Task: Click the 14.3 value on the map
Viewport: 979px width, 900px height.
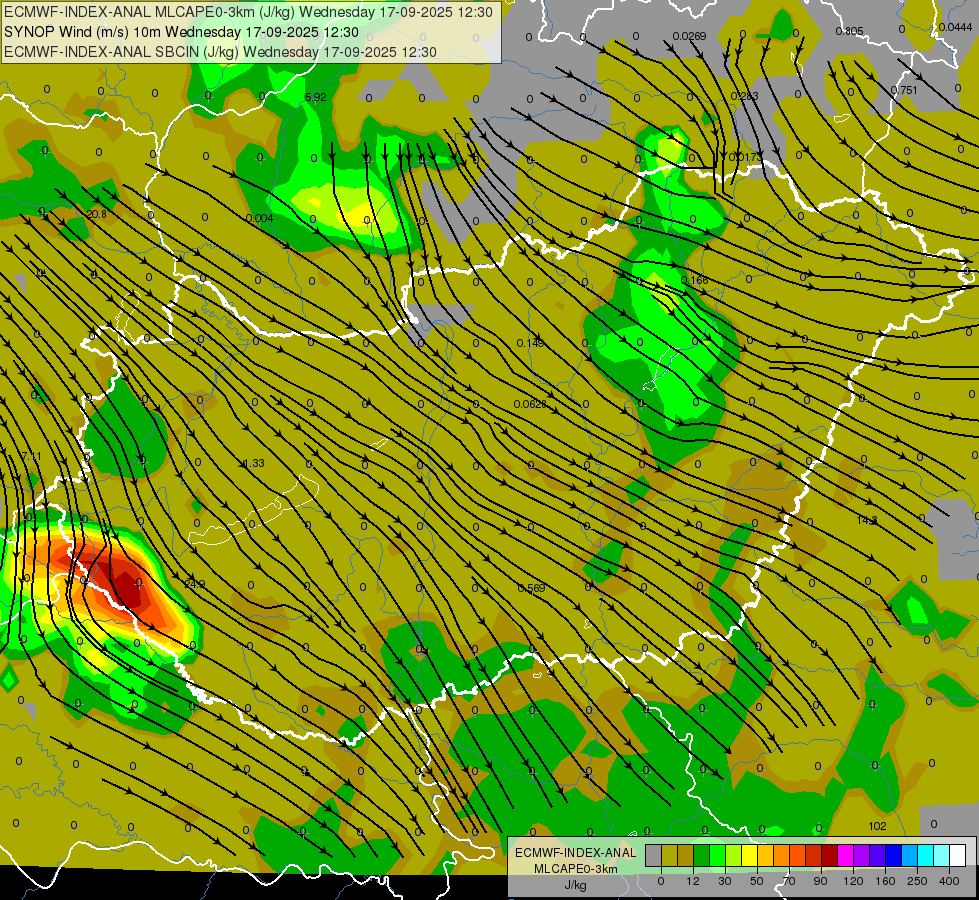Action: click(x=867, y=520)
